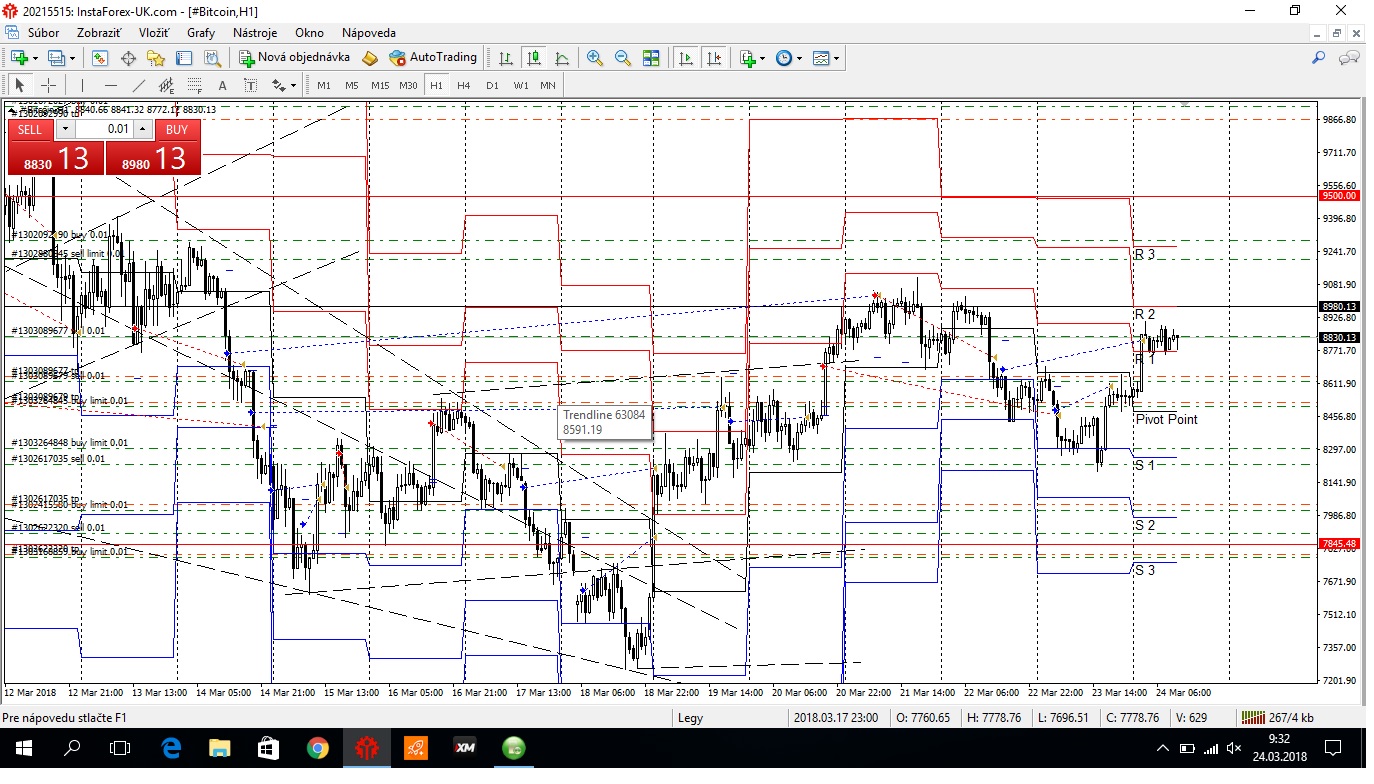Open the Vložiť menu
The image size is (1374, 784).
[154, 33]
